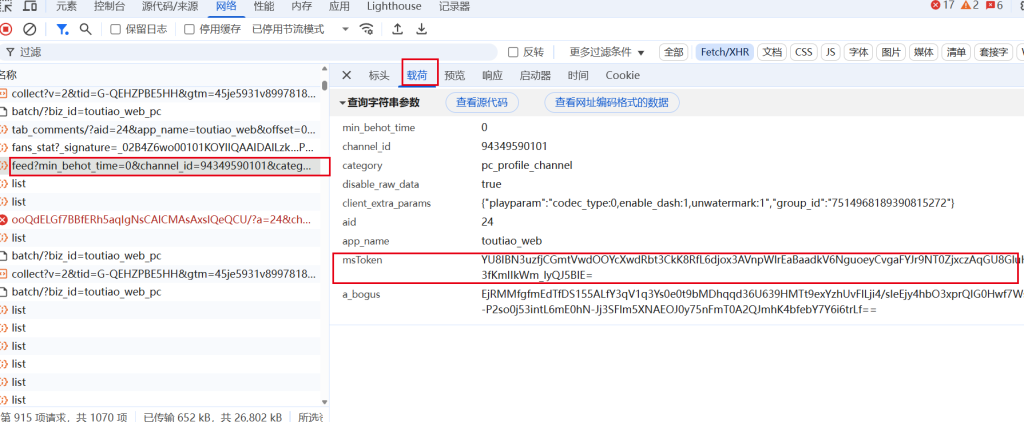Open the 预览 tab of the request
Viewport: 1024px width, 422px height.
tap(455, 75)
